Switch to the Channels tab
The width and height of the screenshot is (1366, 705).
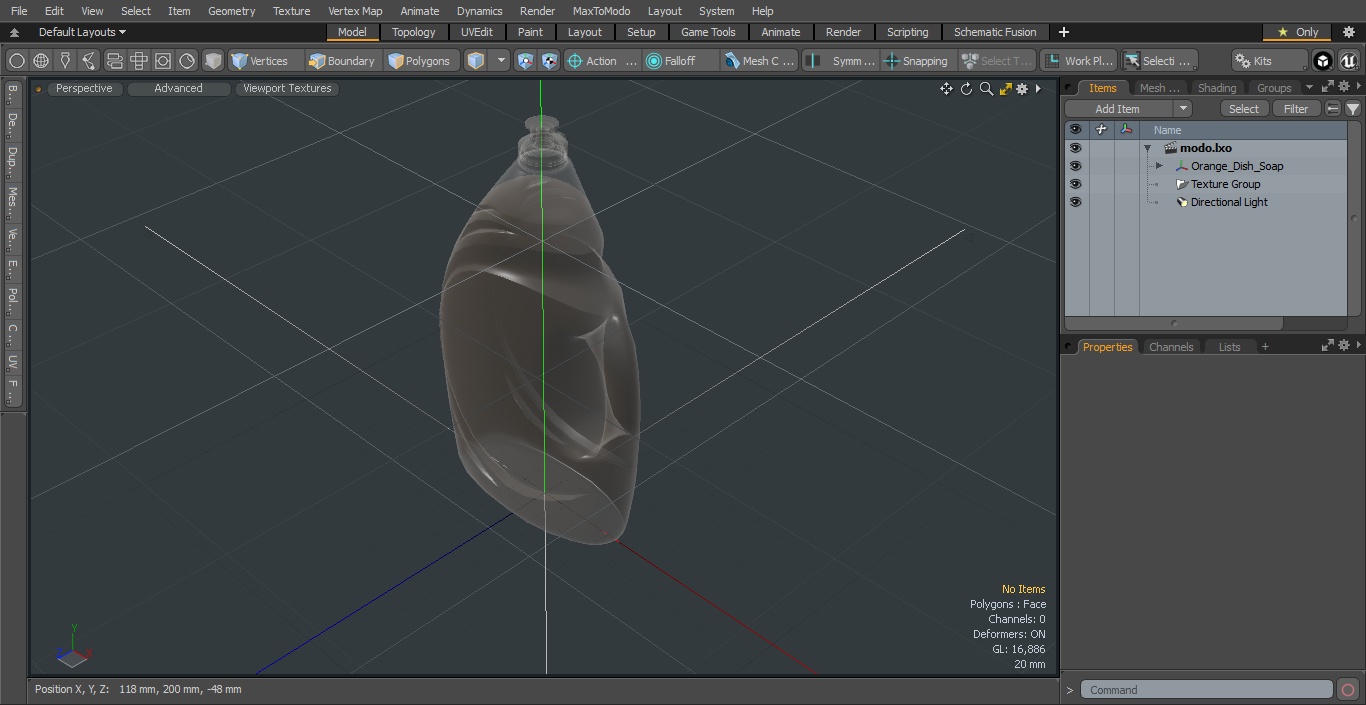1171,347
